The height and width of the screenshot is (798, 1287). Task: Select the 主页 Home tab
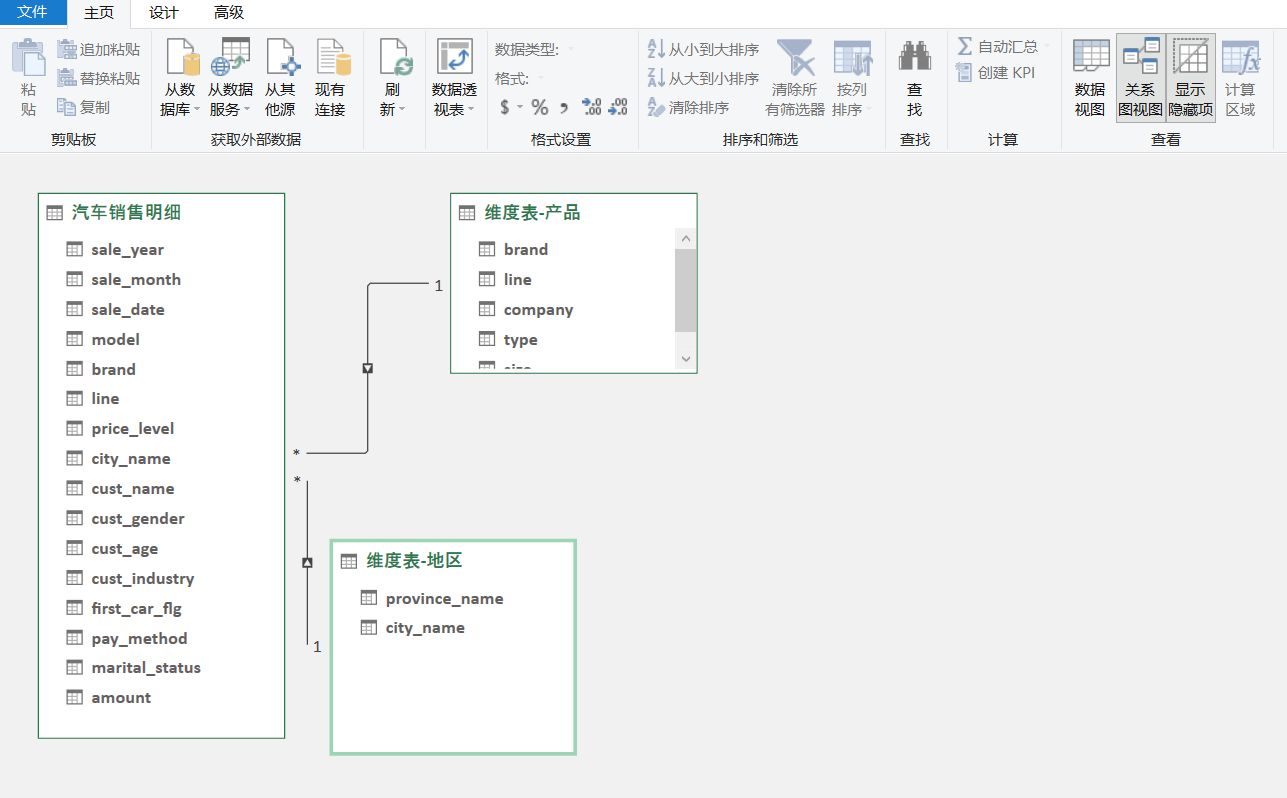[99, 13]
